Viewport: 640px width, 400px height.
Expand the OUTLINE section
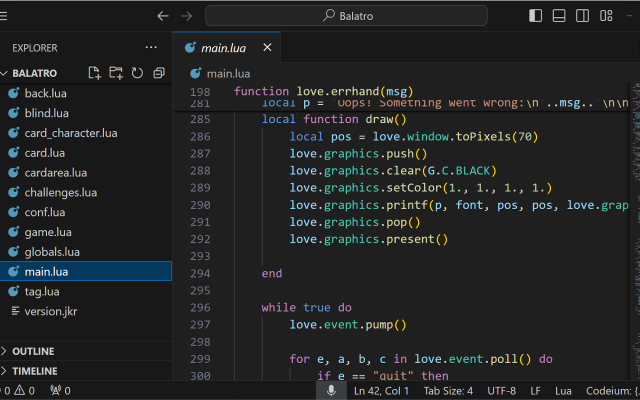[x=86, y=351]
